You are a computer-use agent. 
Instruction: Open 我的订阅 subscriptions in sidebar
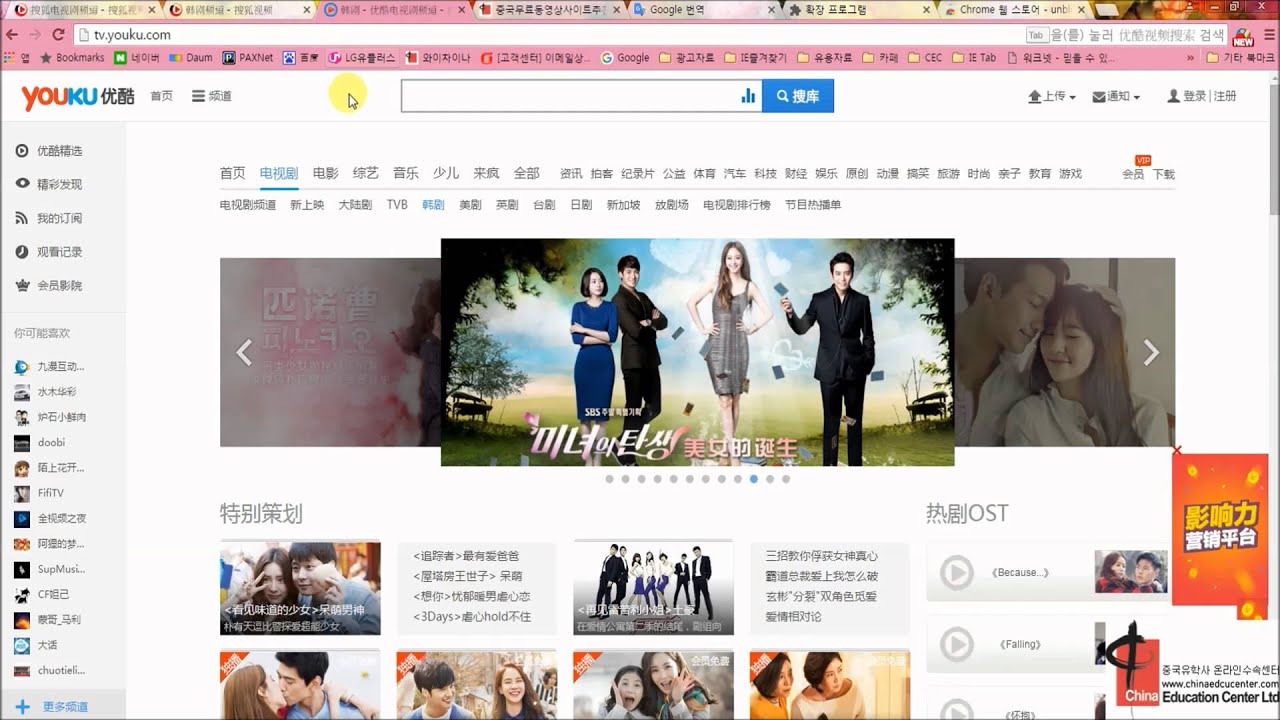(x=59, y=218)
